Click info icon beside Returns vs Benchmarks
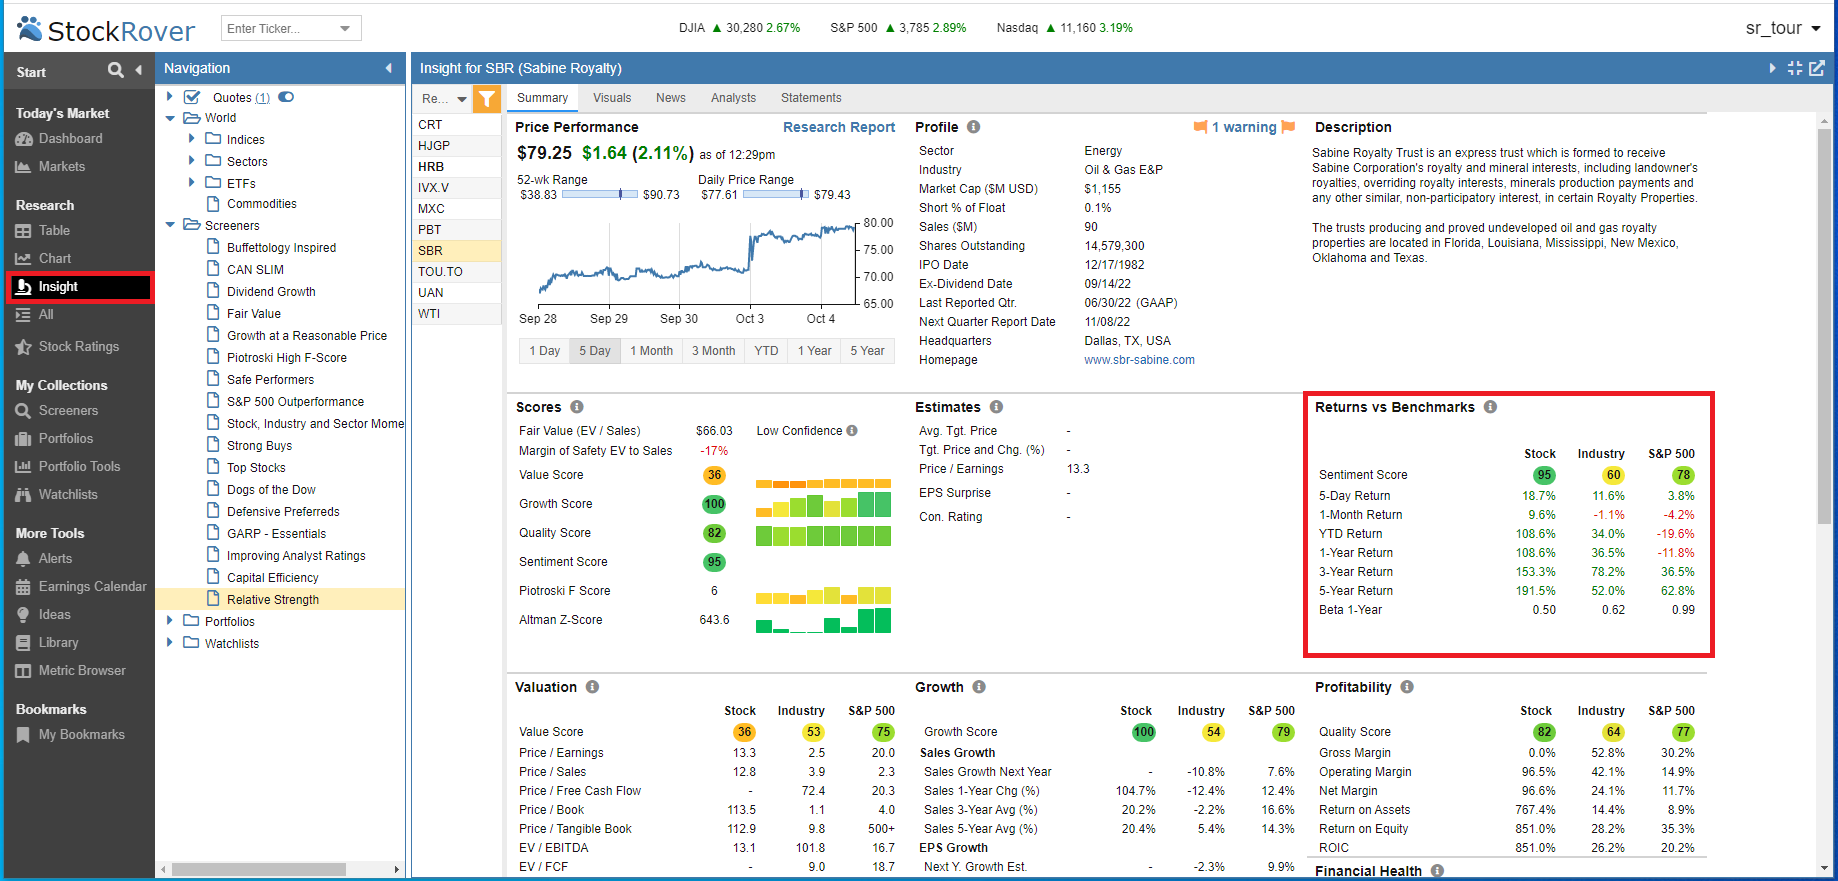 (x=1490, y=407)
